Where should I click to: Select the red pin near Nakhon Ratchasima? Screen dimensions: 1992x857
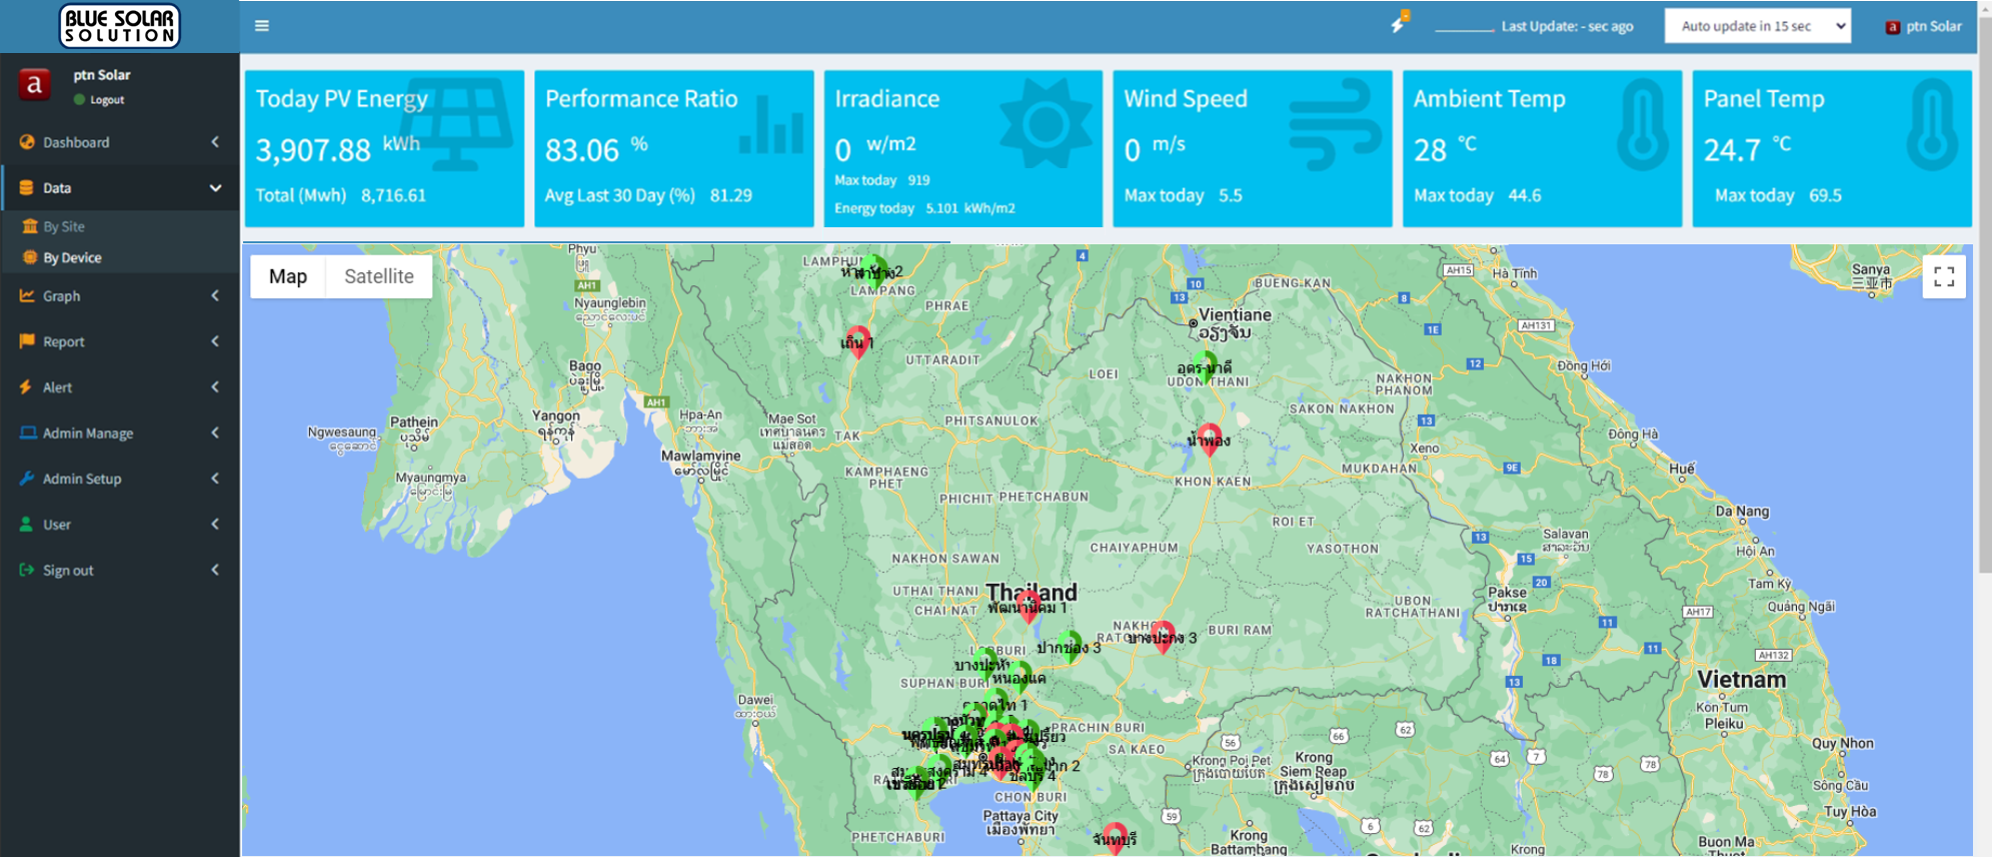tap(1163, 636)
